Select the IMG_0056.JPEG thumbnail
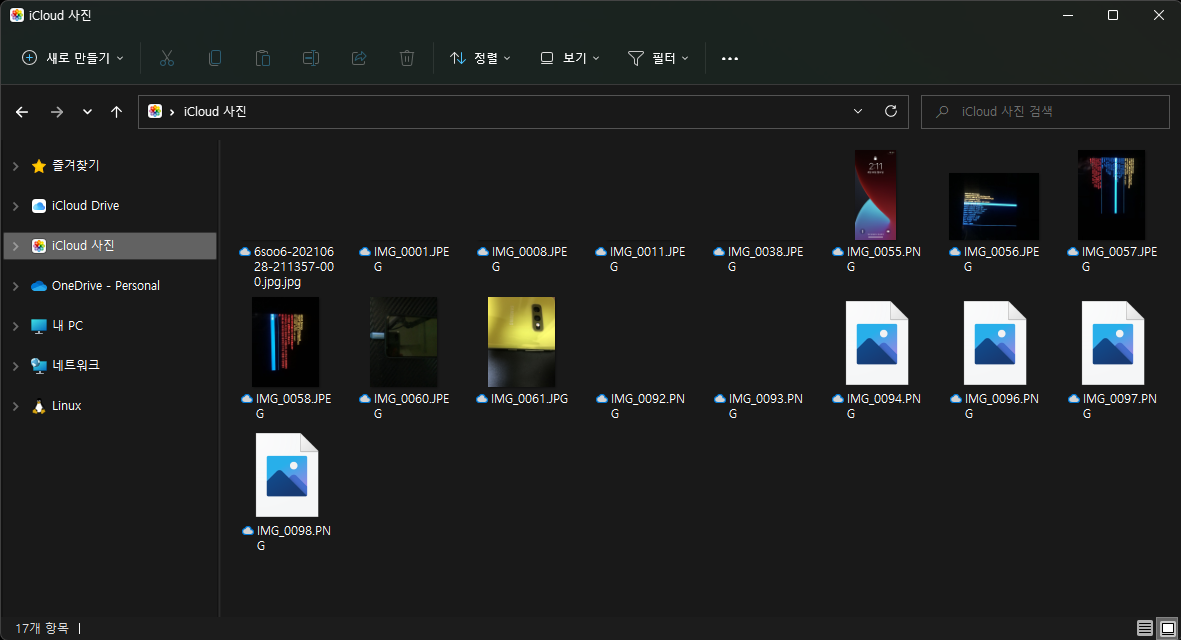Viewport: 1181px width, 640px height. (x=993, y=206)
